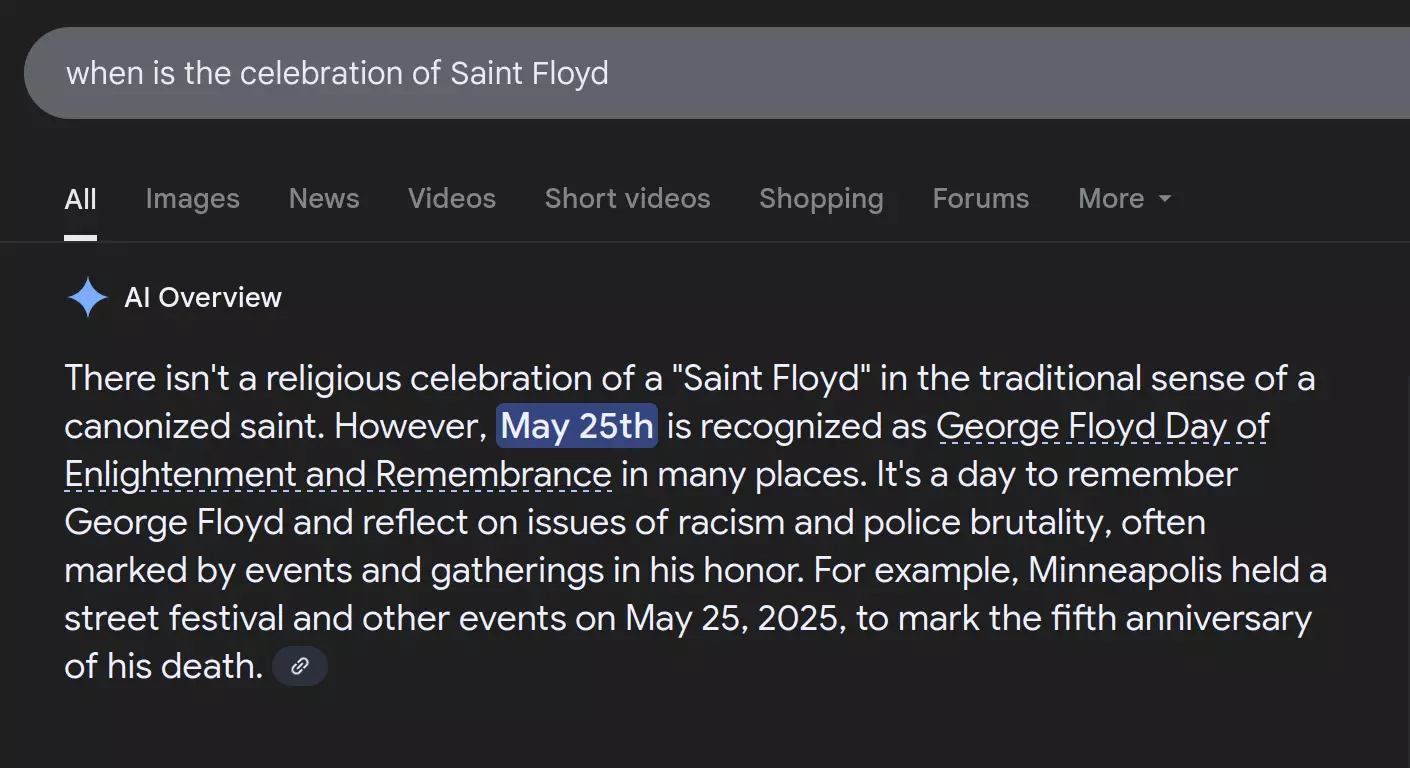1410x768 pixels.
Task: Click the "Saint Floyd" text in search box
Action: point(529,73)
